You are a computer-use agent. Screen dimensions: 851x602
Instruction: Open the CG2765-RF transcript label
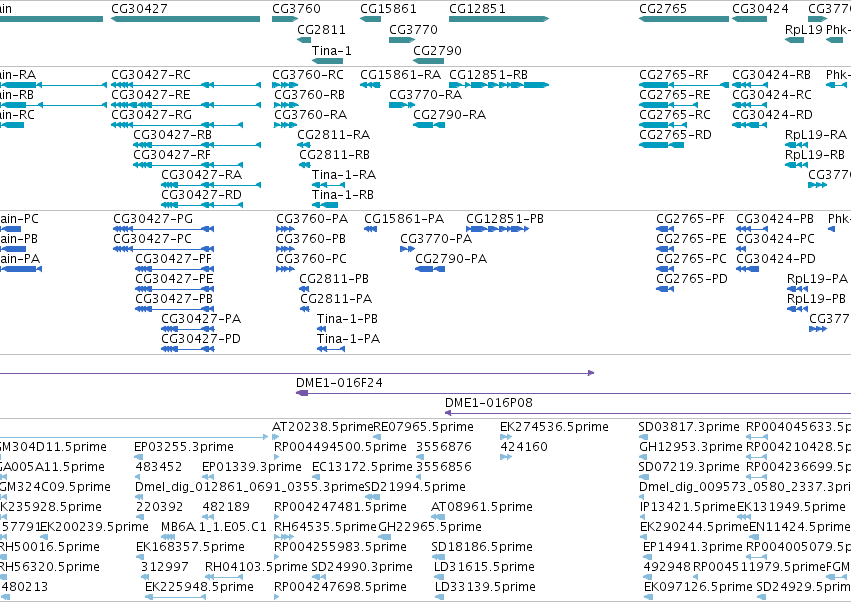click(x=674, y=74)
